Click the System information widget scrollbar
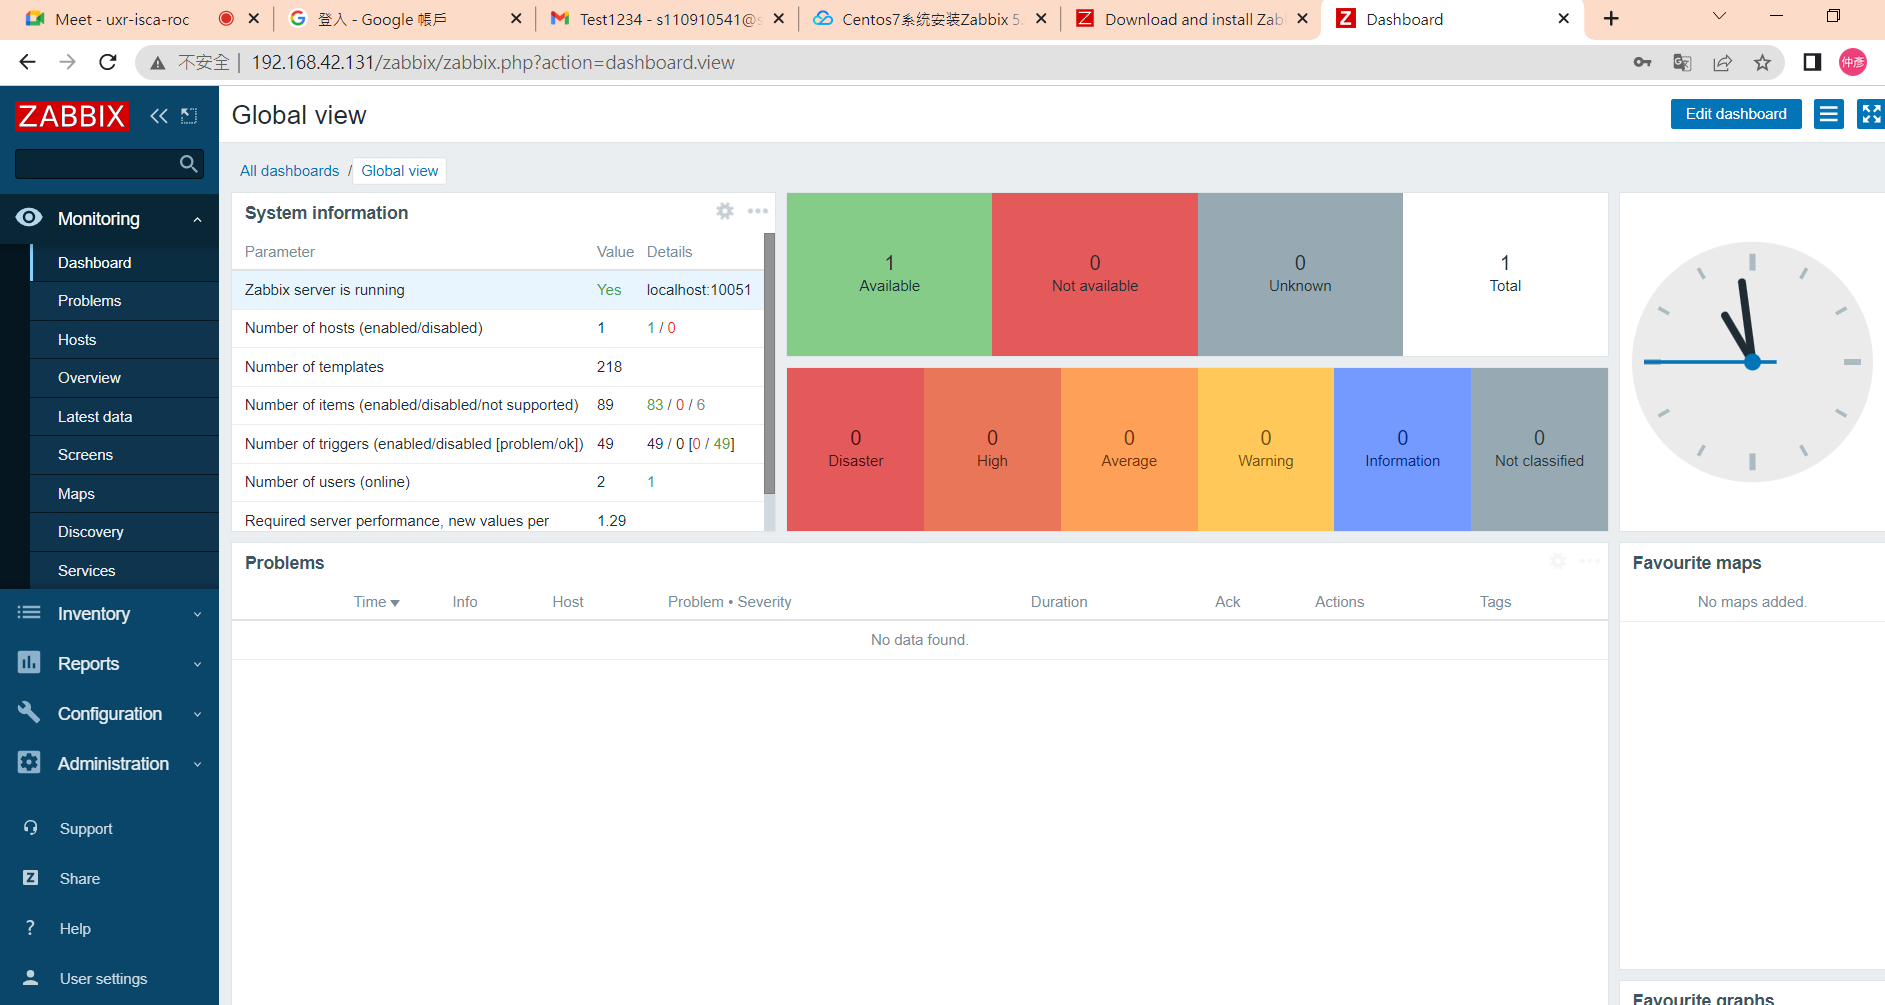This screenshot has height=1005, width=1885. (x=769, y=363)
